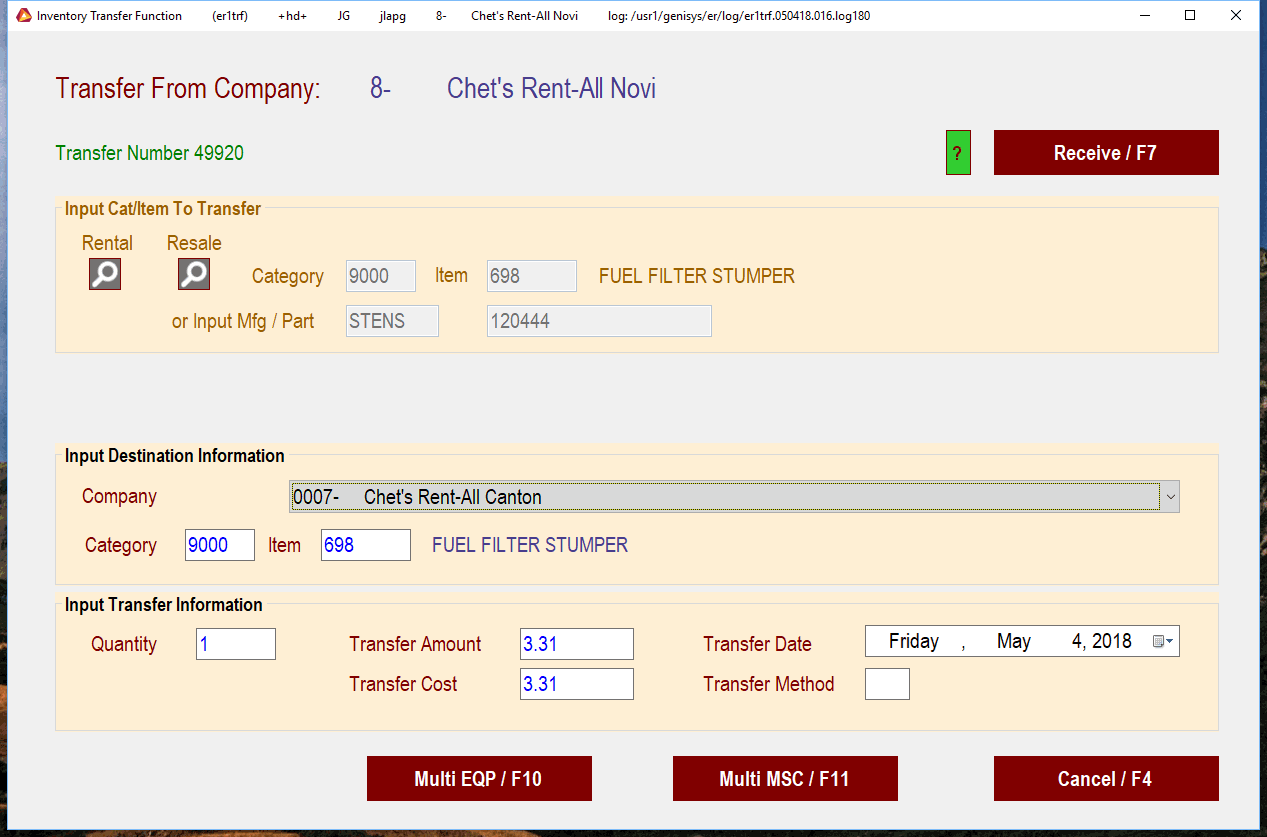Screen dimensions: 1267x837
Task: Click the destination Item field 698
Action: click(366, 545)
